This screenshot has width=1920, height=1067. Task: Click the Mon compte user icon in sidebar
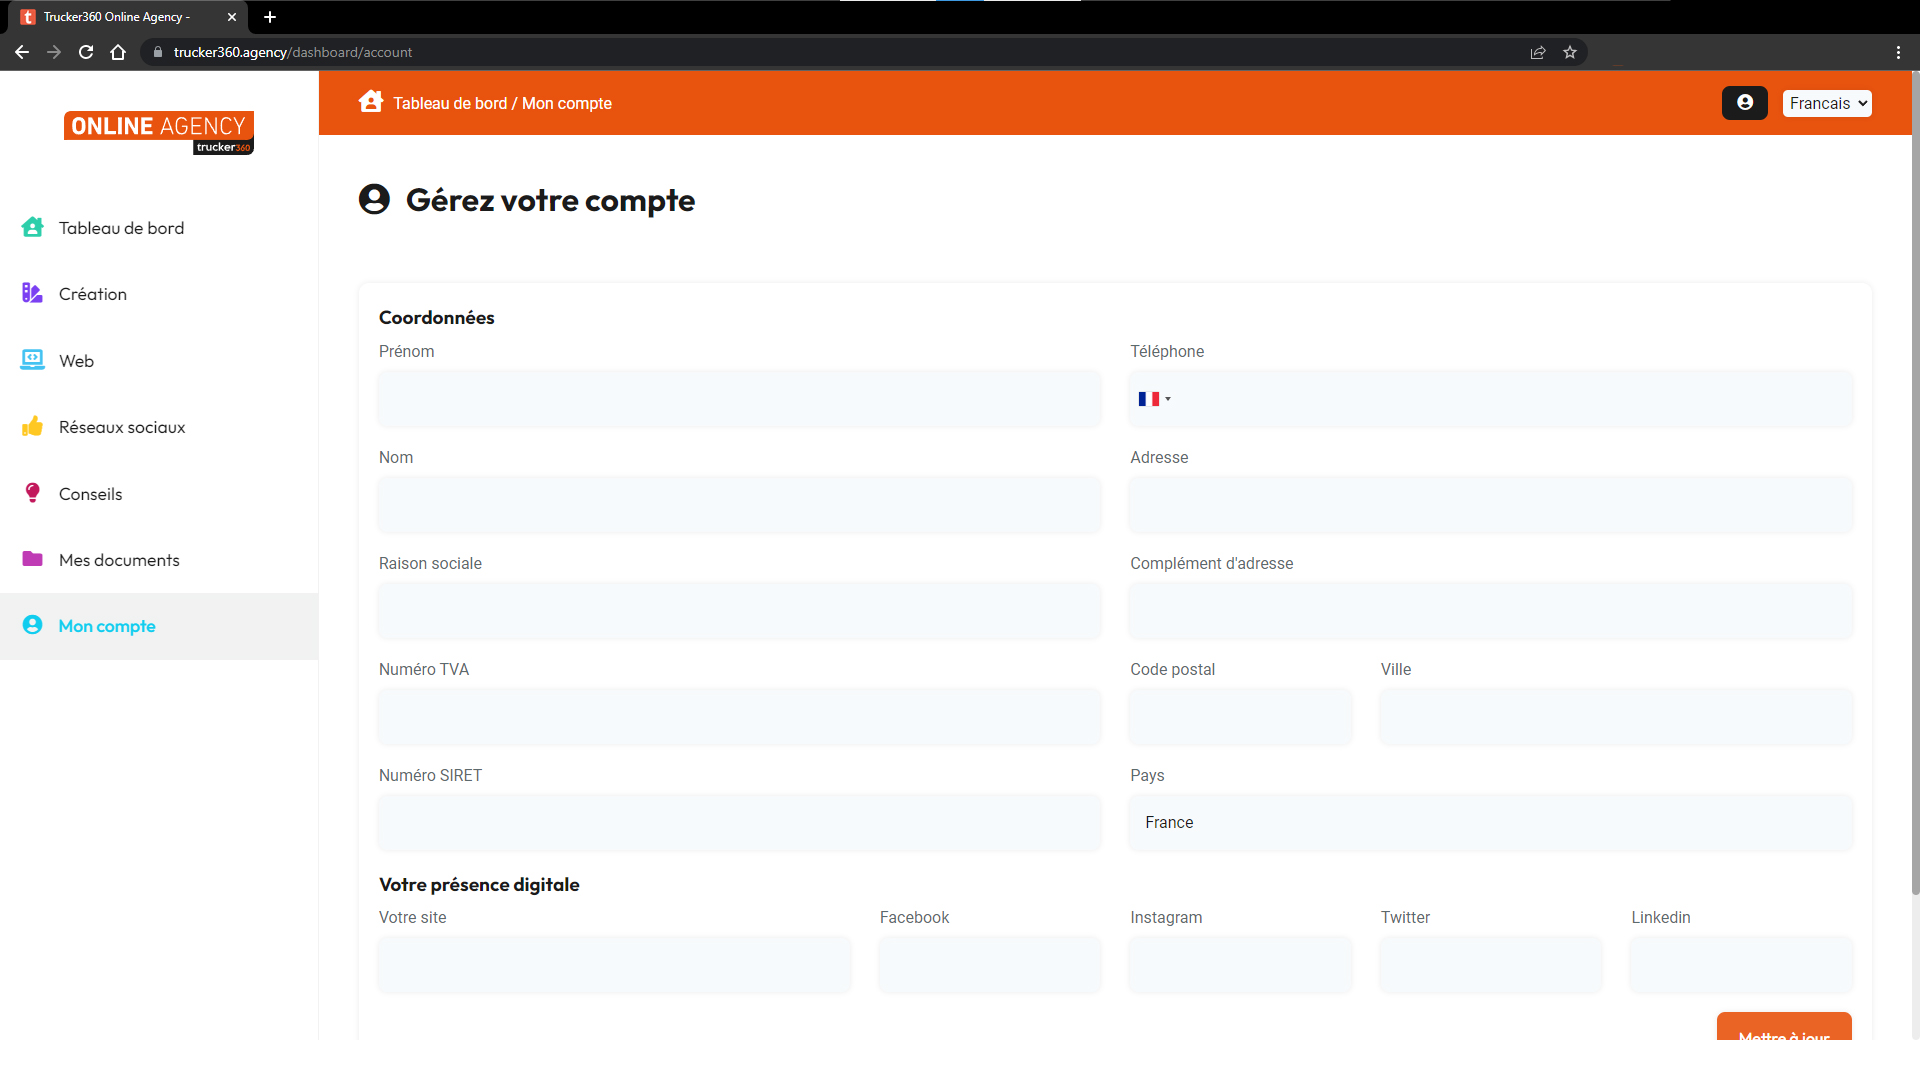pyautogui.click(x=32, y=625)
